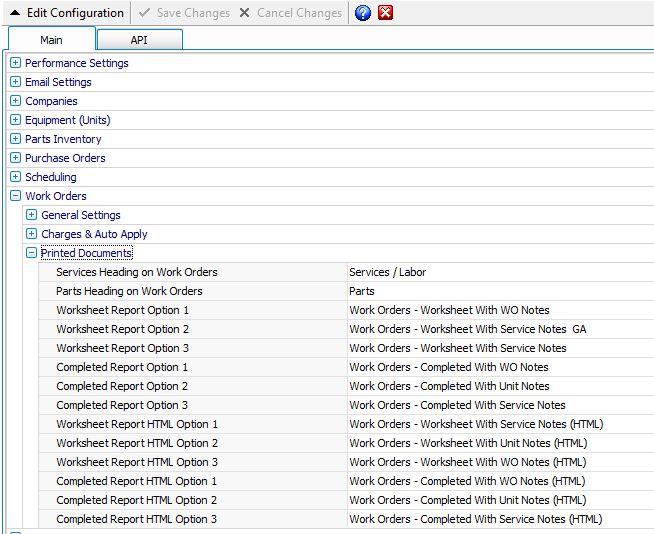Click 'Completed With Service Notes (HTML)' value

(x=476, y=519)
